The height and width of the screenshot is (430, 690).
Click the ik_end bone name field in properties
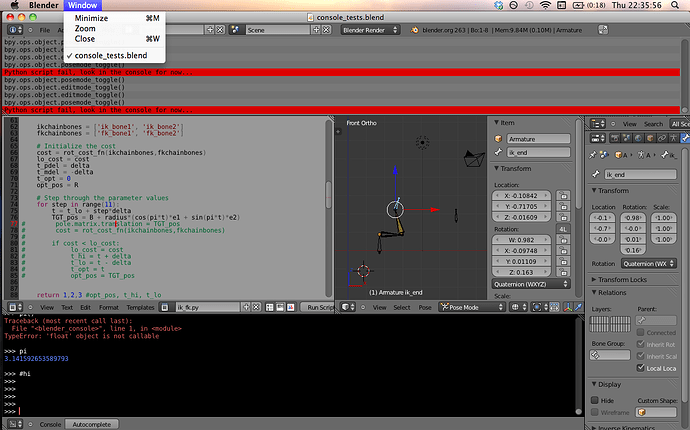click(640, 175)
